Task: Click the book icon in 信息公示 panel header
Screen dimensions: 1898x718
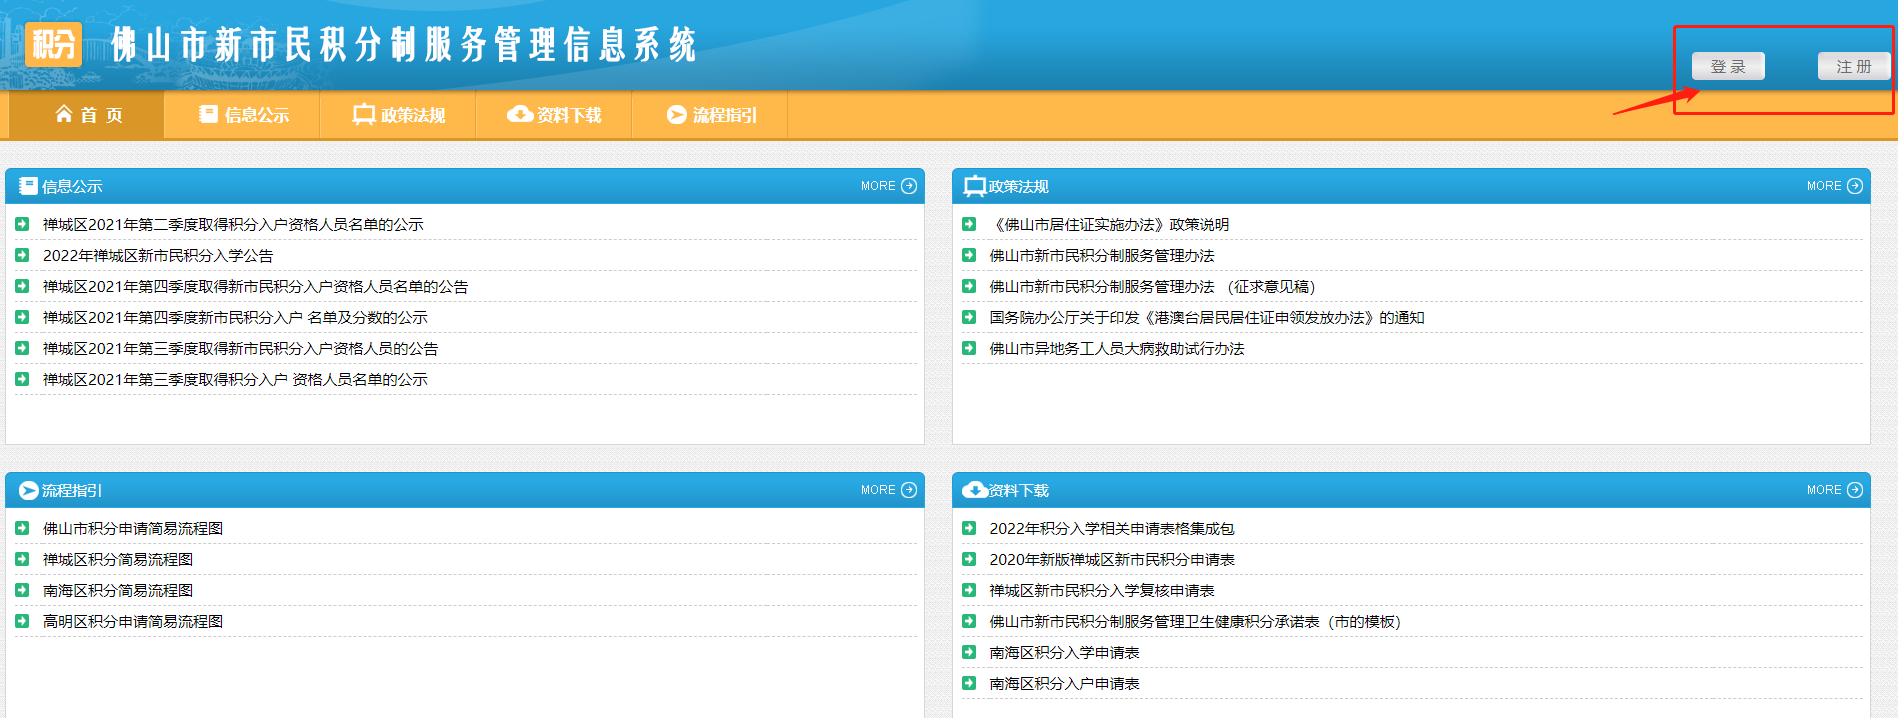Action: tap(28, 186)
